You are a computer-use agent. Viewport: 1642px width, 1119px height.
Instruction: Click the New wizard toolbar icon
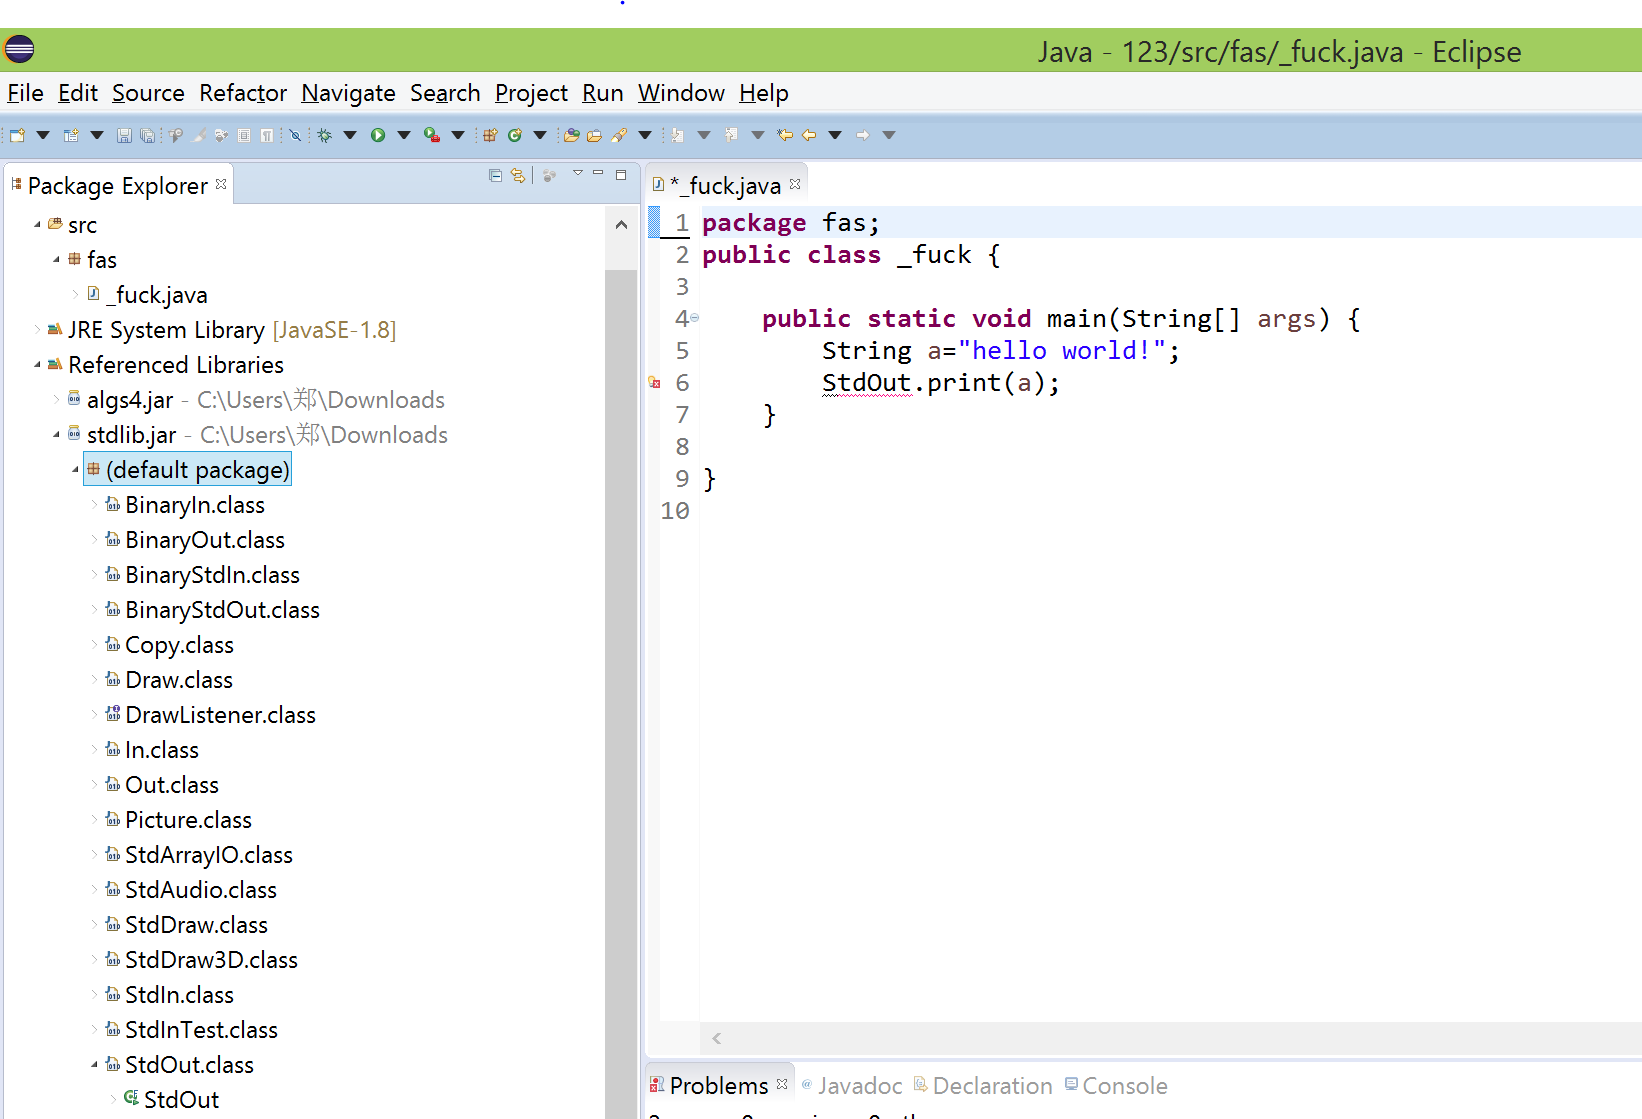[17, 135]
